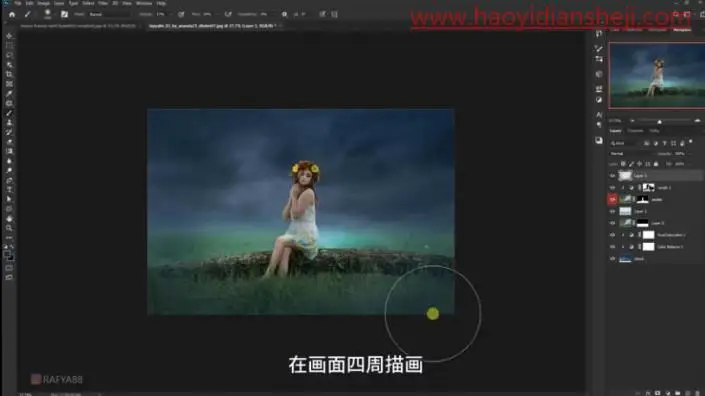This screenshot has width=705, height=396.
Task: Click the foreground color swatch
Action: [x=7, y=254]
